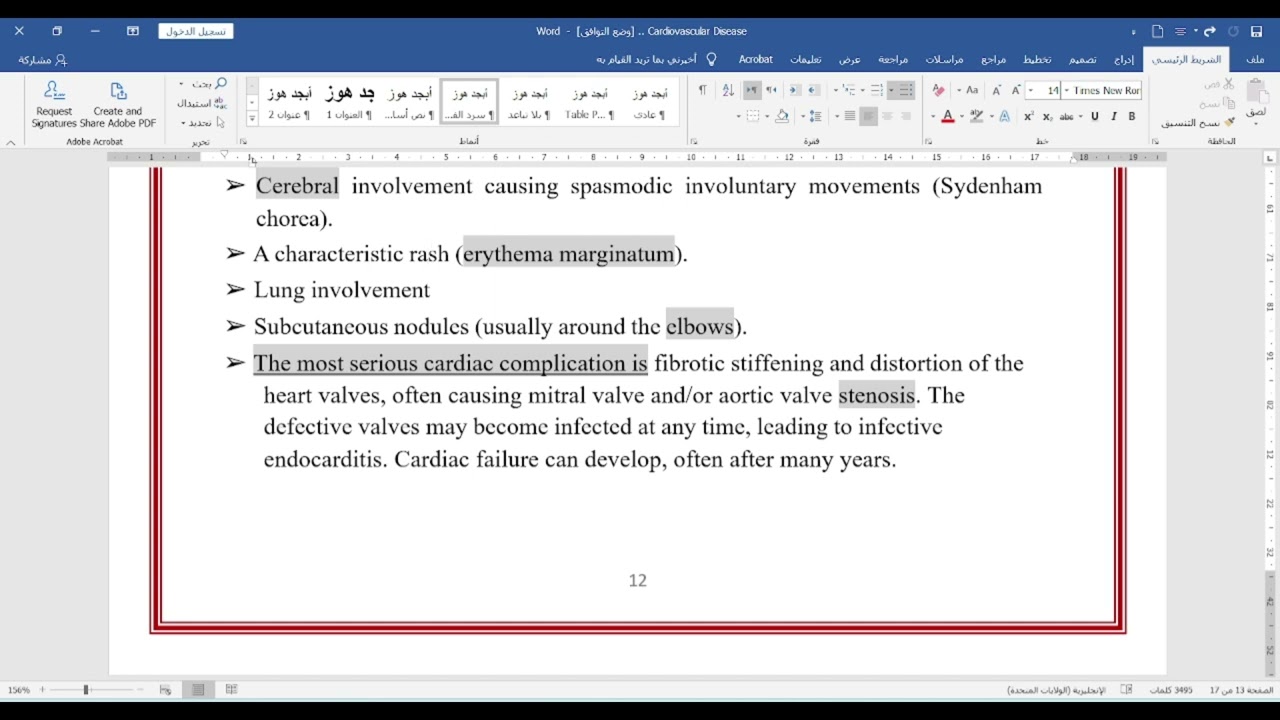
Task: Apply subscript (x₂) formatting
Action: pos(1047,117)
